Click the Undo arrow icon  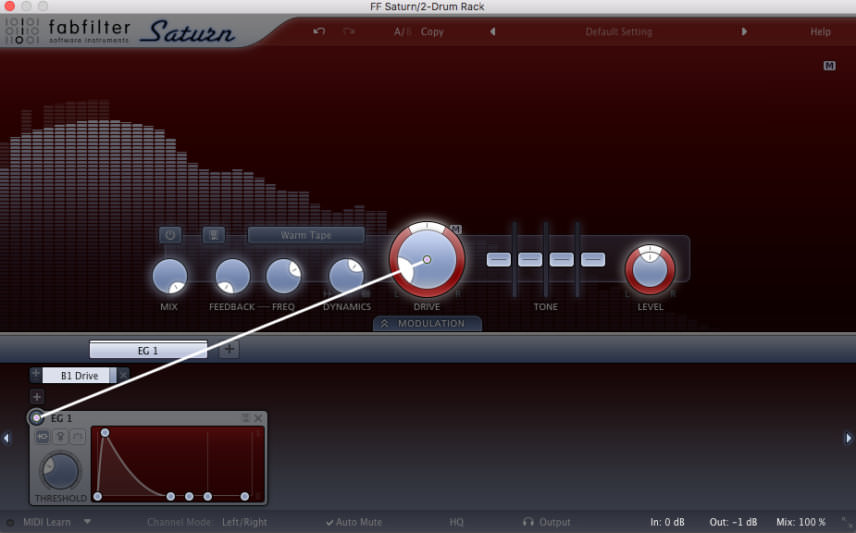[319, 32]
